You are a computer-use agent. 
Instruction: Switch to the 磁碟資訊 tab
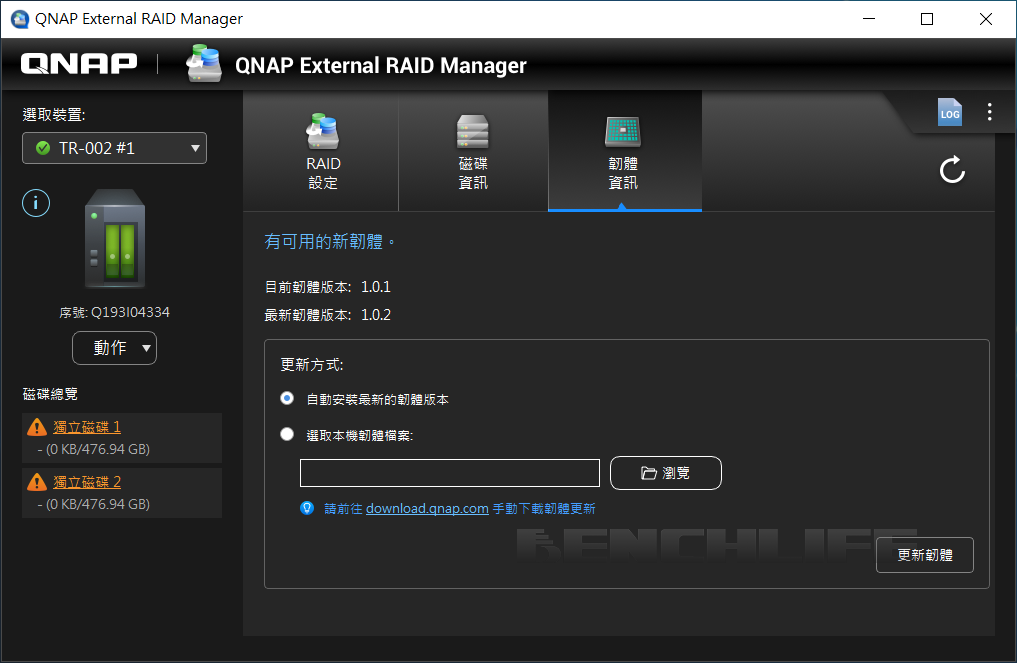pos(473,151)
